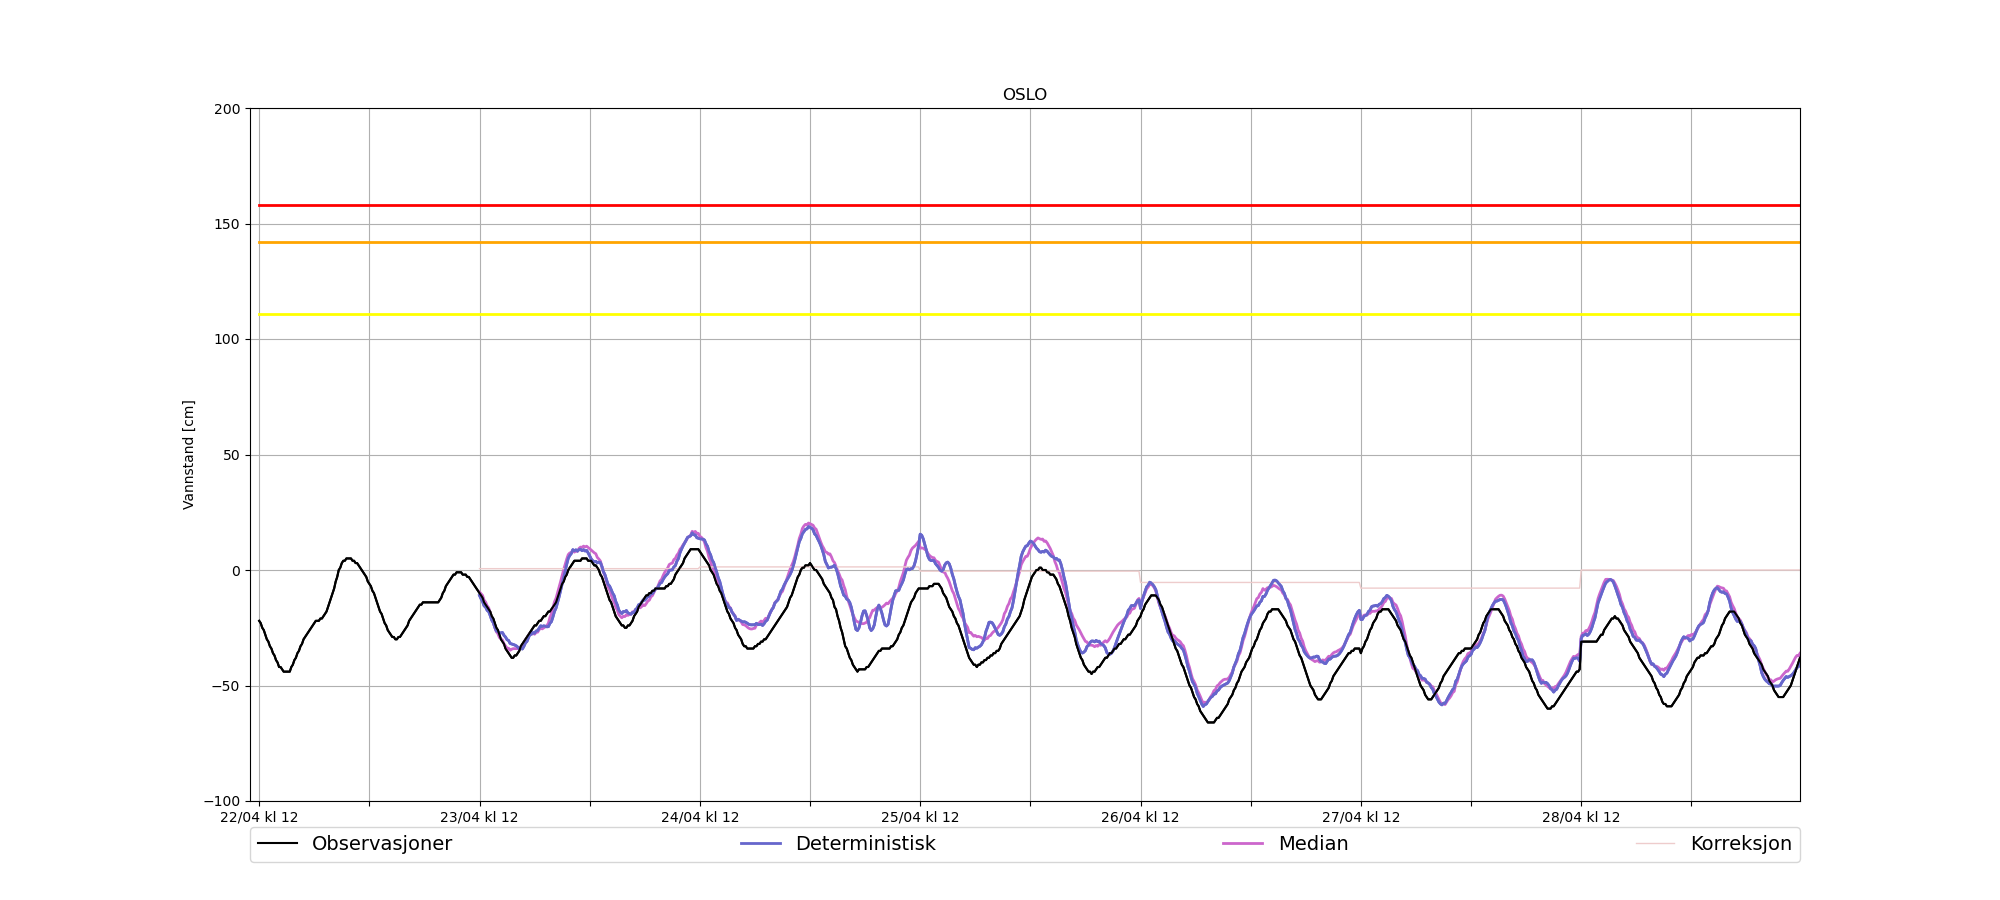
Task: Select the 26/04 kl 12 x-axis tick label
Action: [x=1140, y=817]
